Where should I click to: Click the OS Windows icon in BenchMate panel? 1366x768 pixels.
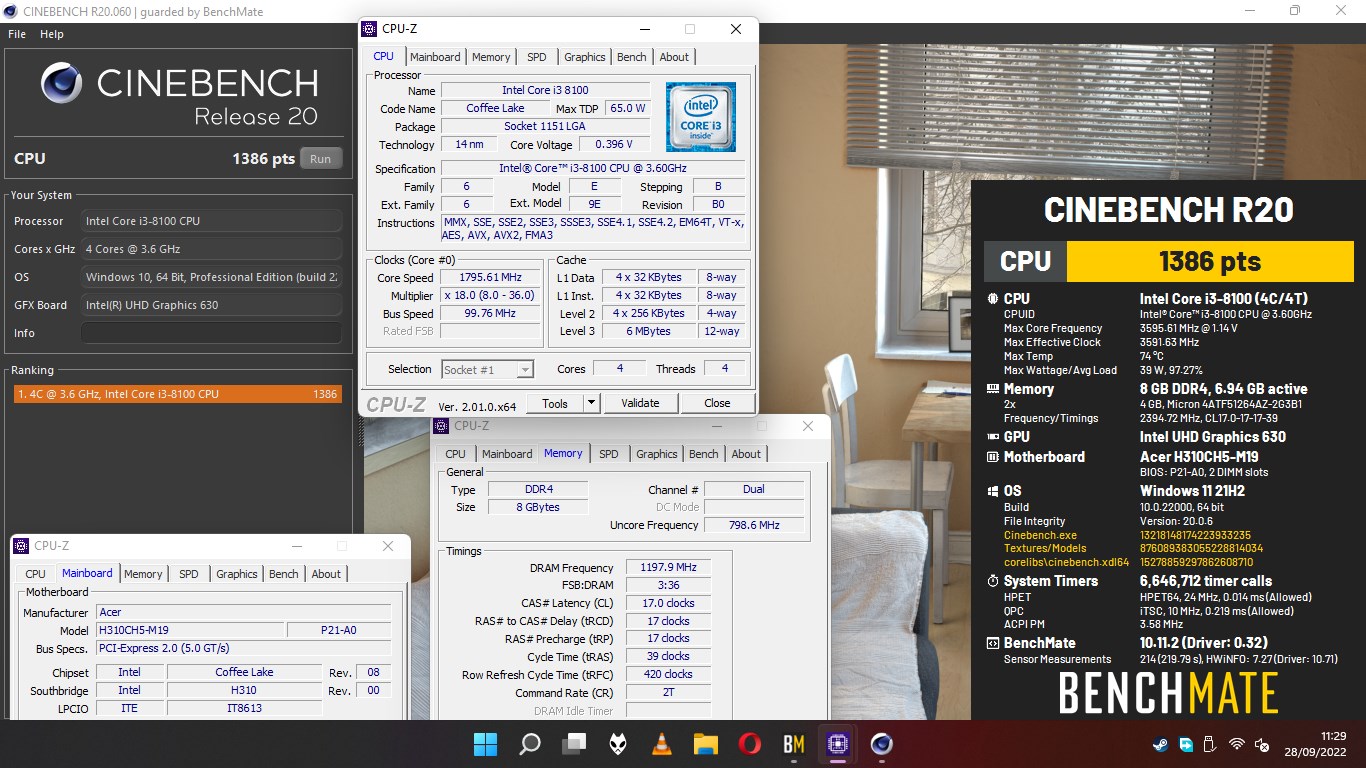click(993, 491)
